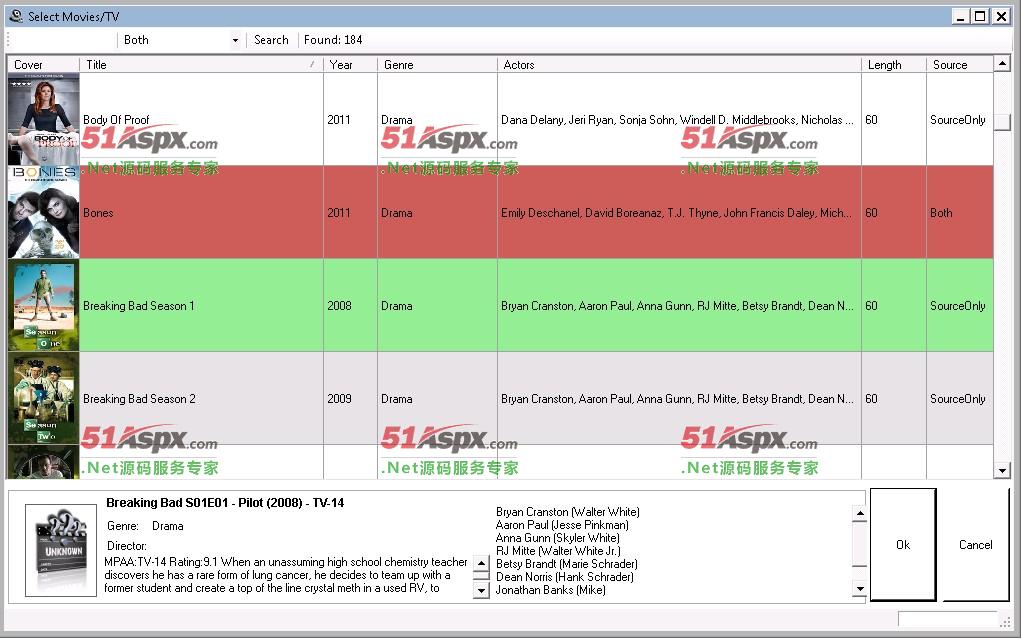
Task: Confirm selection with the Ok button
Action: click(903, 545)
